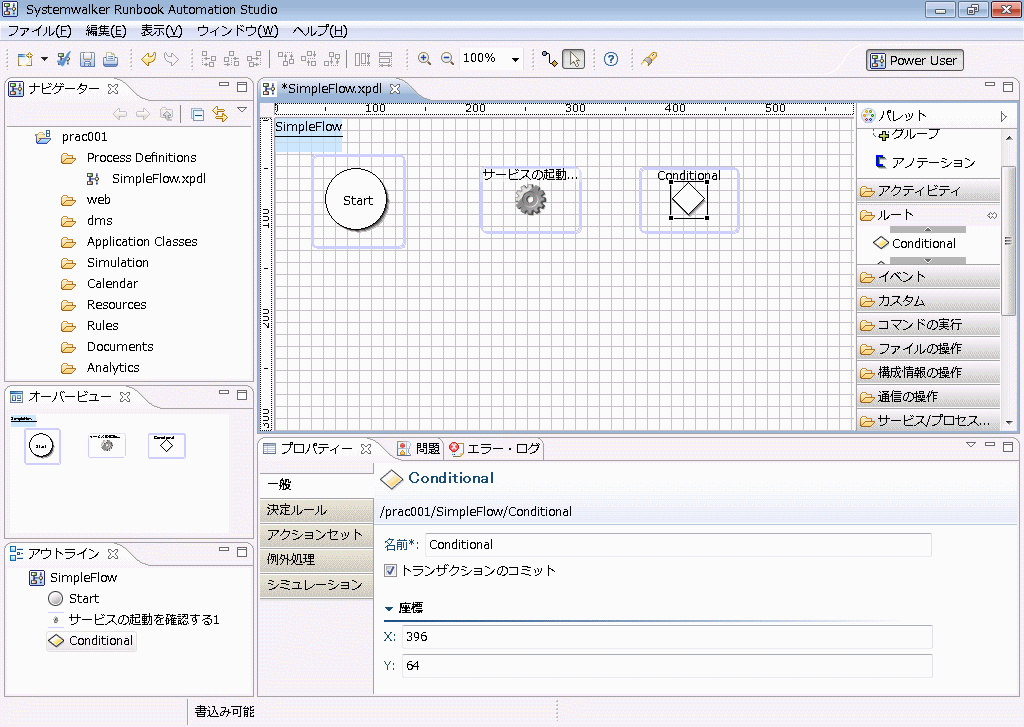Pick the アノテーション tool in the palette
1024x727 pixels.
click(x=925, y=162)
